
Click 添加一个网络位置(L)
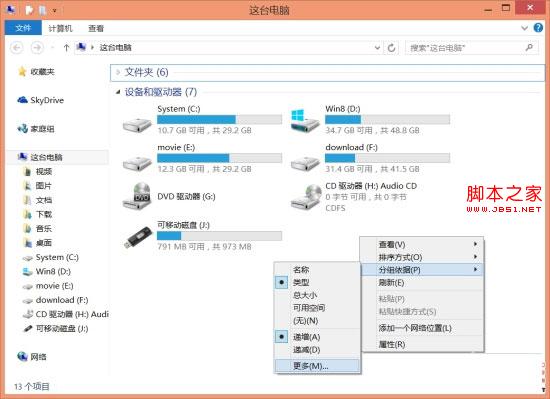pyautogui.click(x=423, y=328)
